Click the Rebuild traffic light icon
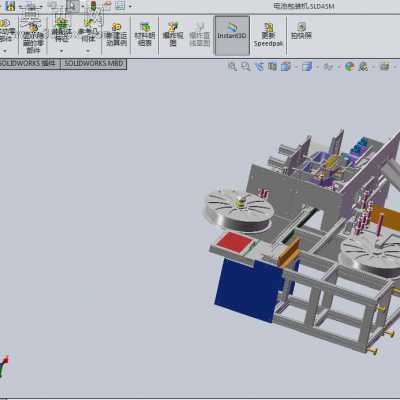The width and height of the screenshot is (400, 400). pos(93,6)
